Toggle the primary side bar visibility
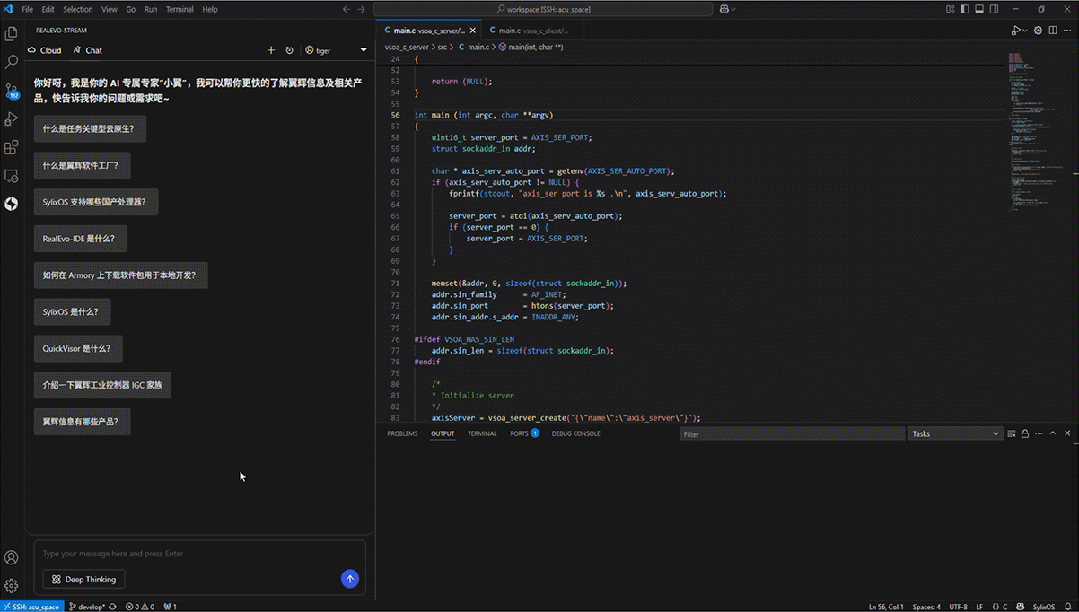The width and height of the screenshot is (1079, 612). pyautogui.click(x=965, y=10)
